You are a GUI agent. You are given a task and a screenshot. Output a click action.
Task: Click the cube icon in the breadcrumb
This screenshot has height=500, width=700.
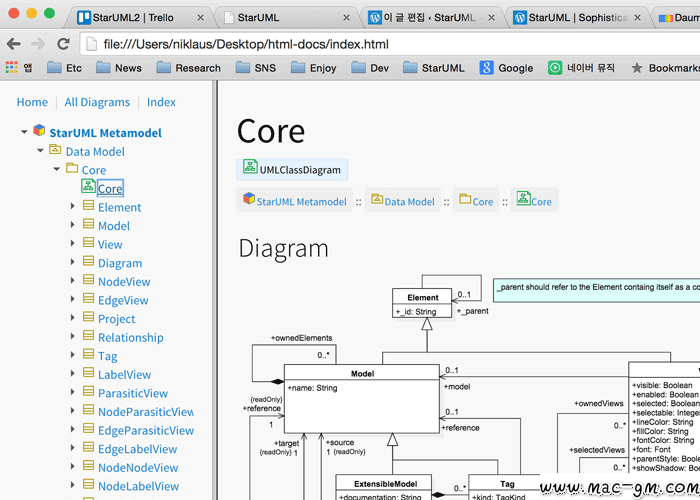point(249,198)
